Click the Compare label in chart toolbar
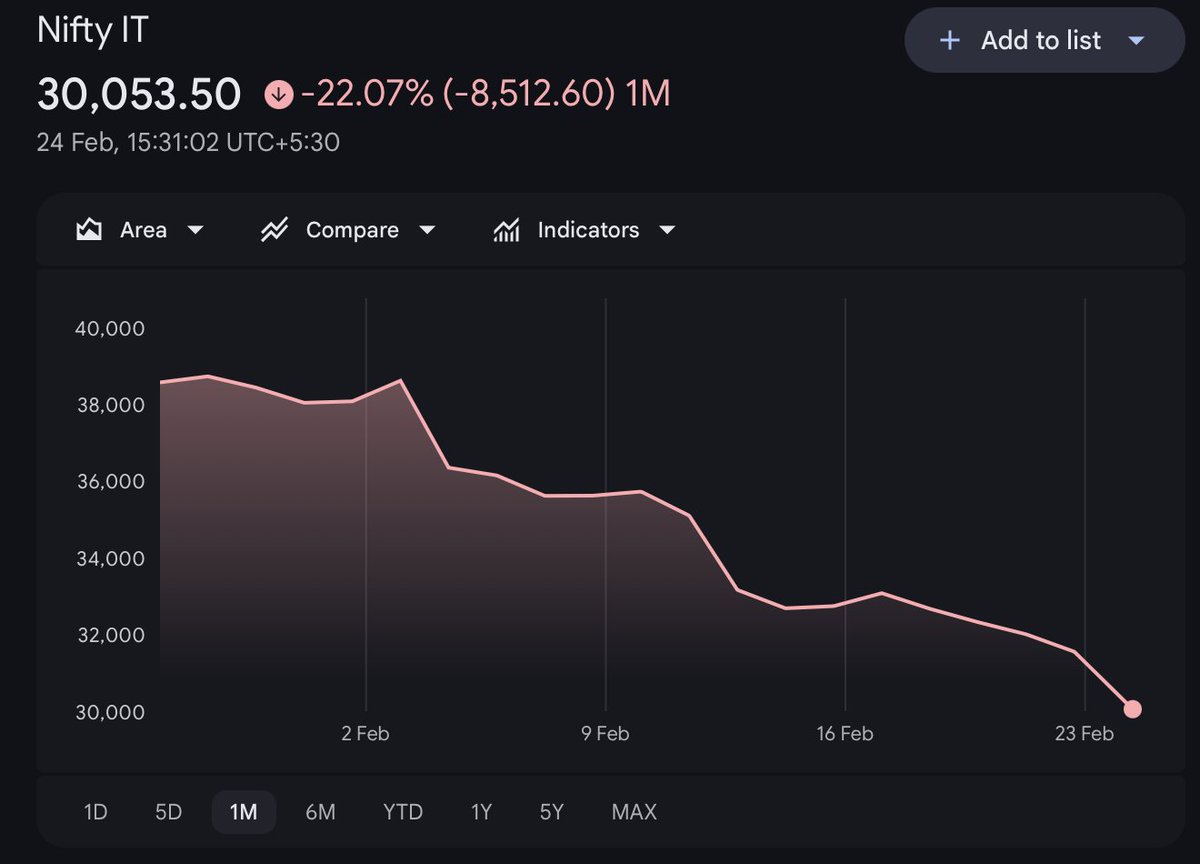The height and width of the screenshot is (864, 1200). pos(352,230)
